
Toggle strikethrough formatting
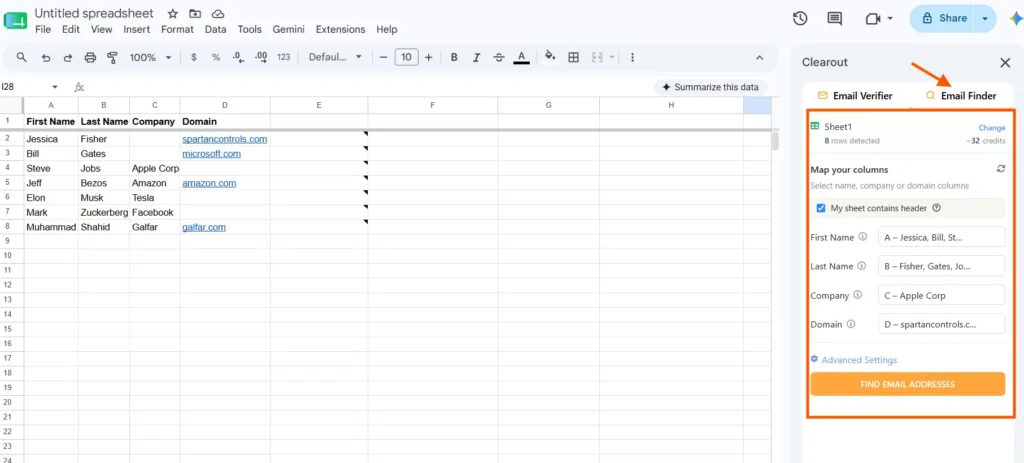[x=498, y=57]
